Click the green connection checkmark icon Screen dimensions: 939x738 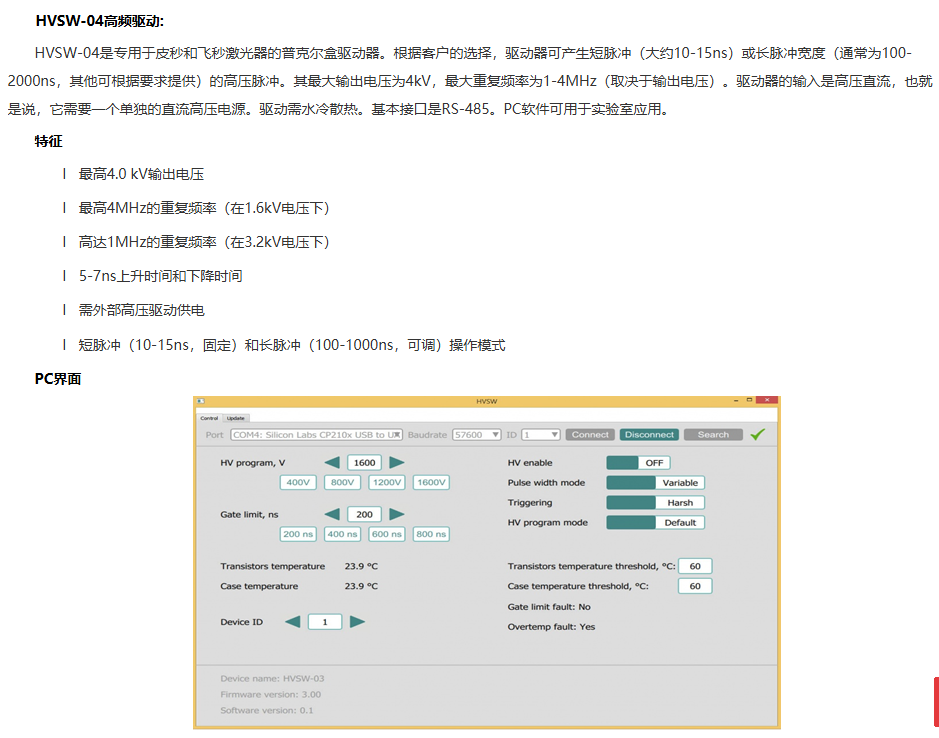point(758,435)
